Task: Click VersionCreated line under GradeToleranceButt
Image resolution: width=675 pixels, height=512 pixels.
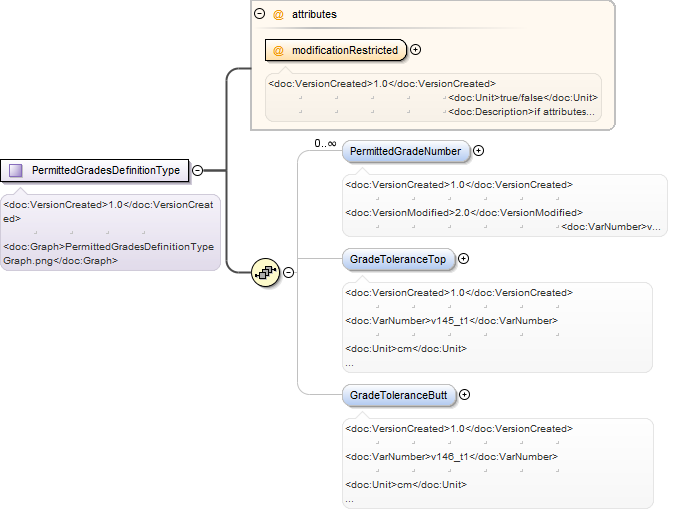Action: (x=459, y=429)
